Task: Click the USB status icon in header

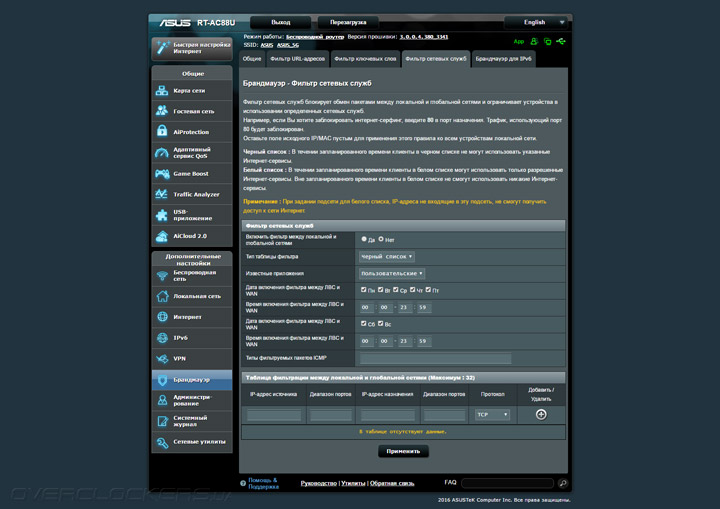Action: 562,41
